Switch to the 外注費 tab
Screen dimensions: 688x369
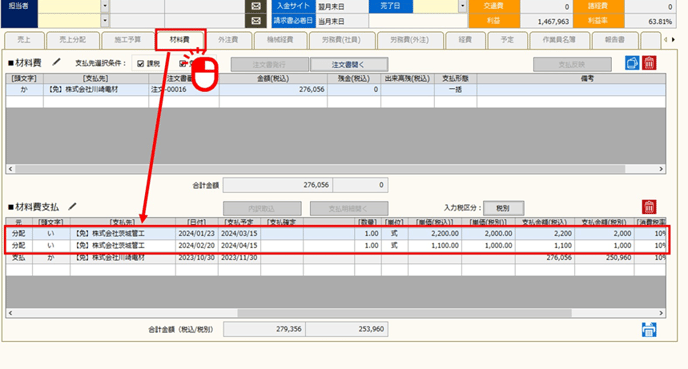pos(228,40)
